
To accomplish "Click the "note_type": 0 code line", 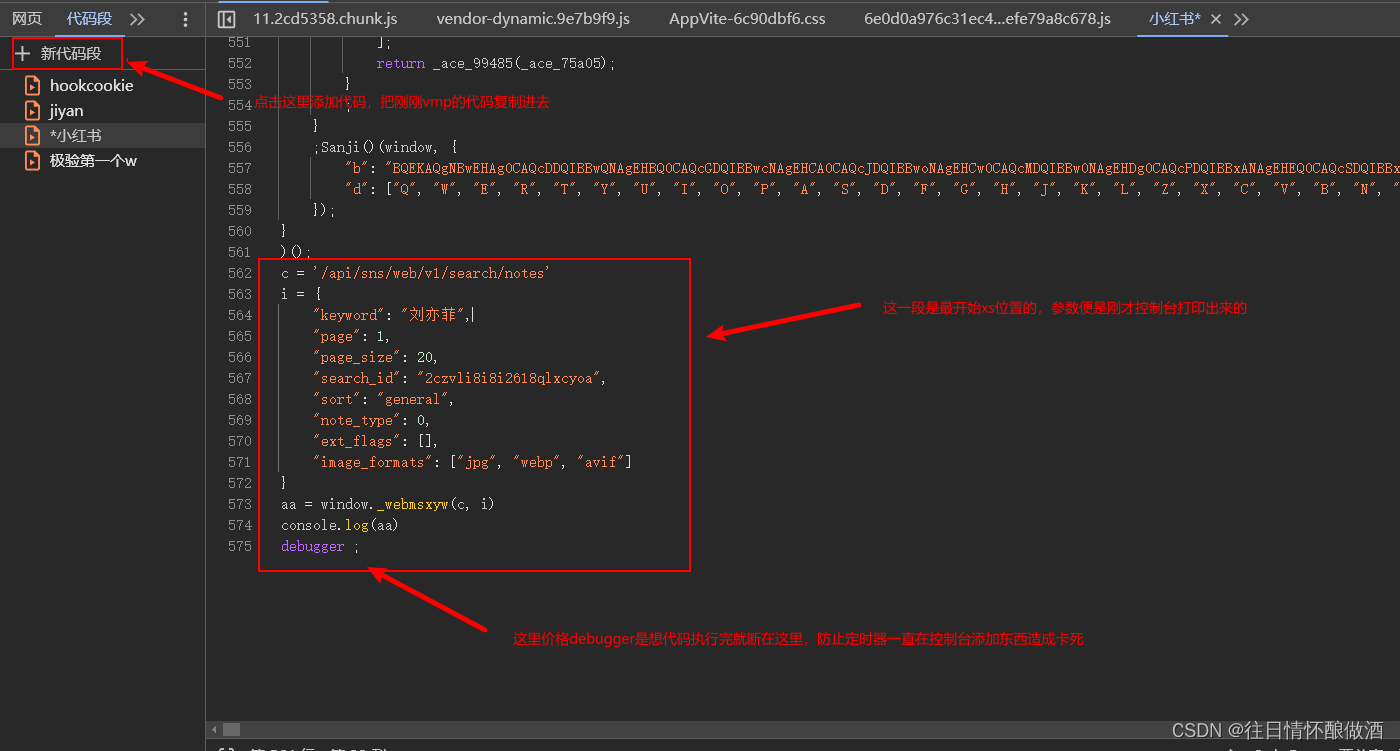I will tap(371, 420).
